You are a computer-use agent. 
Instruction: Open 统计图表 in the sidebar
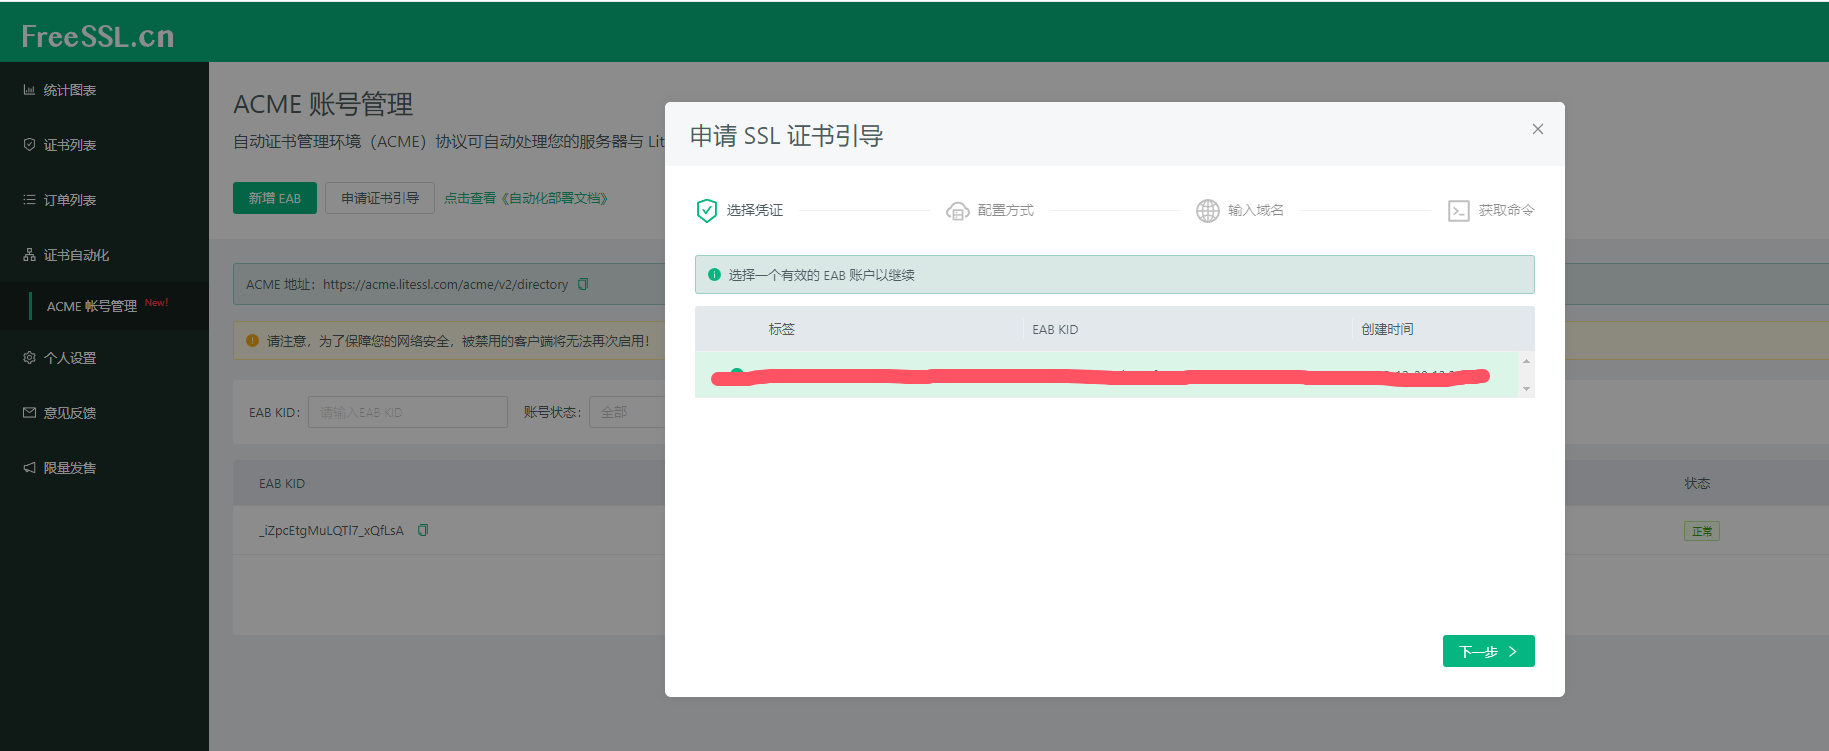click(x=69, y=90)
